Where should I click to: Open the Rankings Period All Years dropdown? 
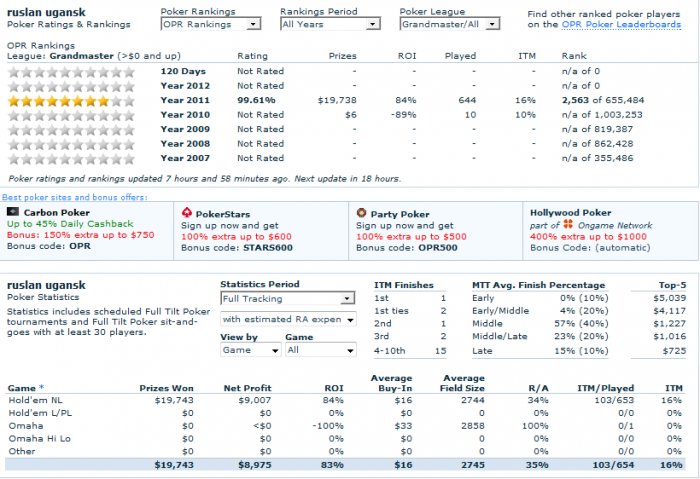pos(330,24)
